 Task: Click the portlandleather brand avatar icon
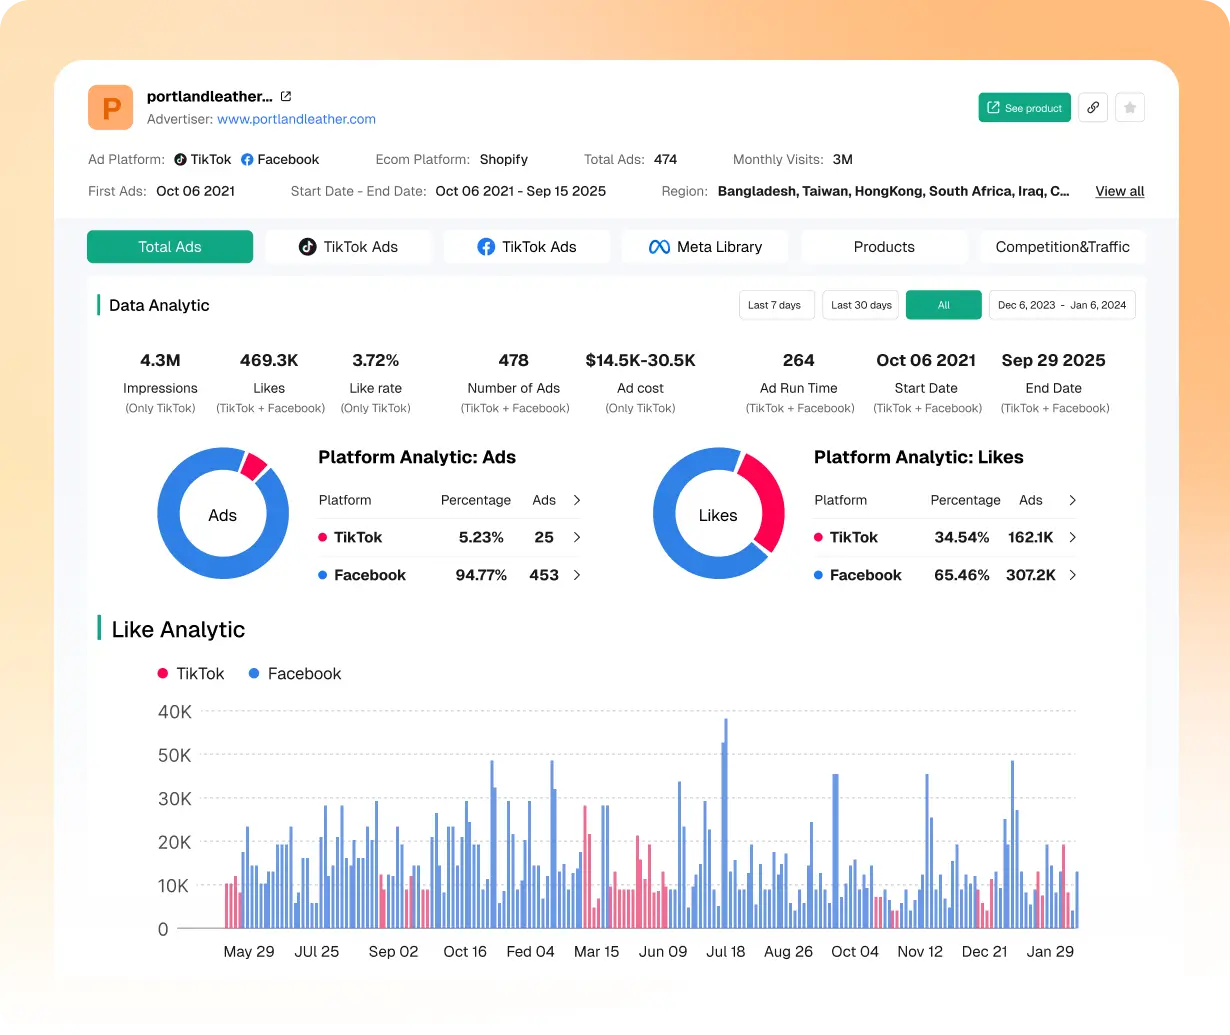click(110, 107)
